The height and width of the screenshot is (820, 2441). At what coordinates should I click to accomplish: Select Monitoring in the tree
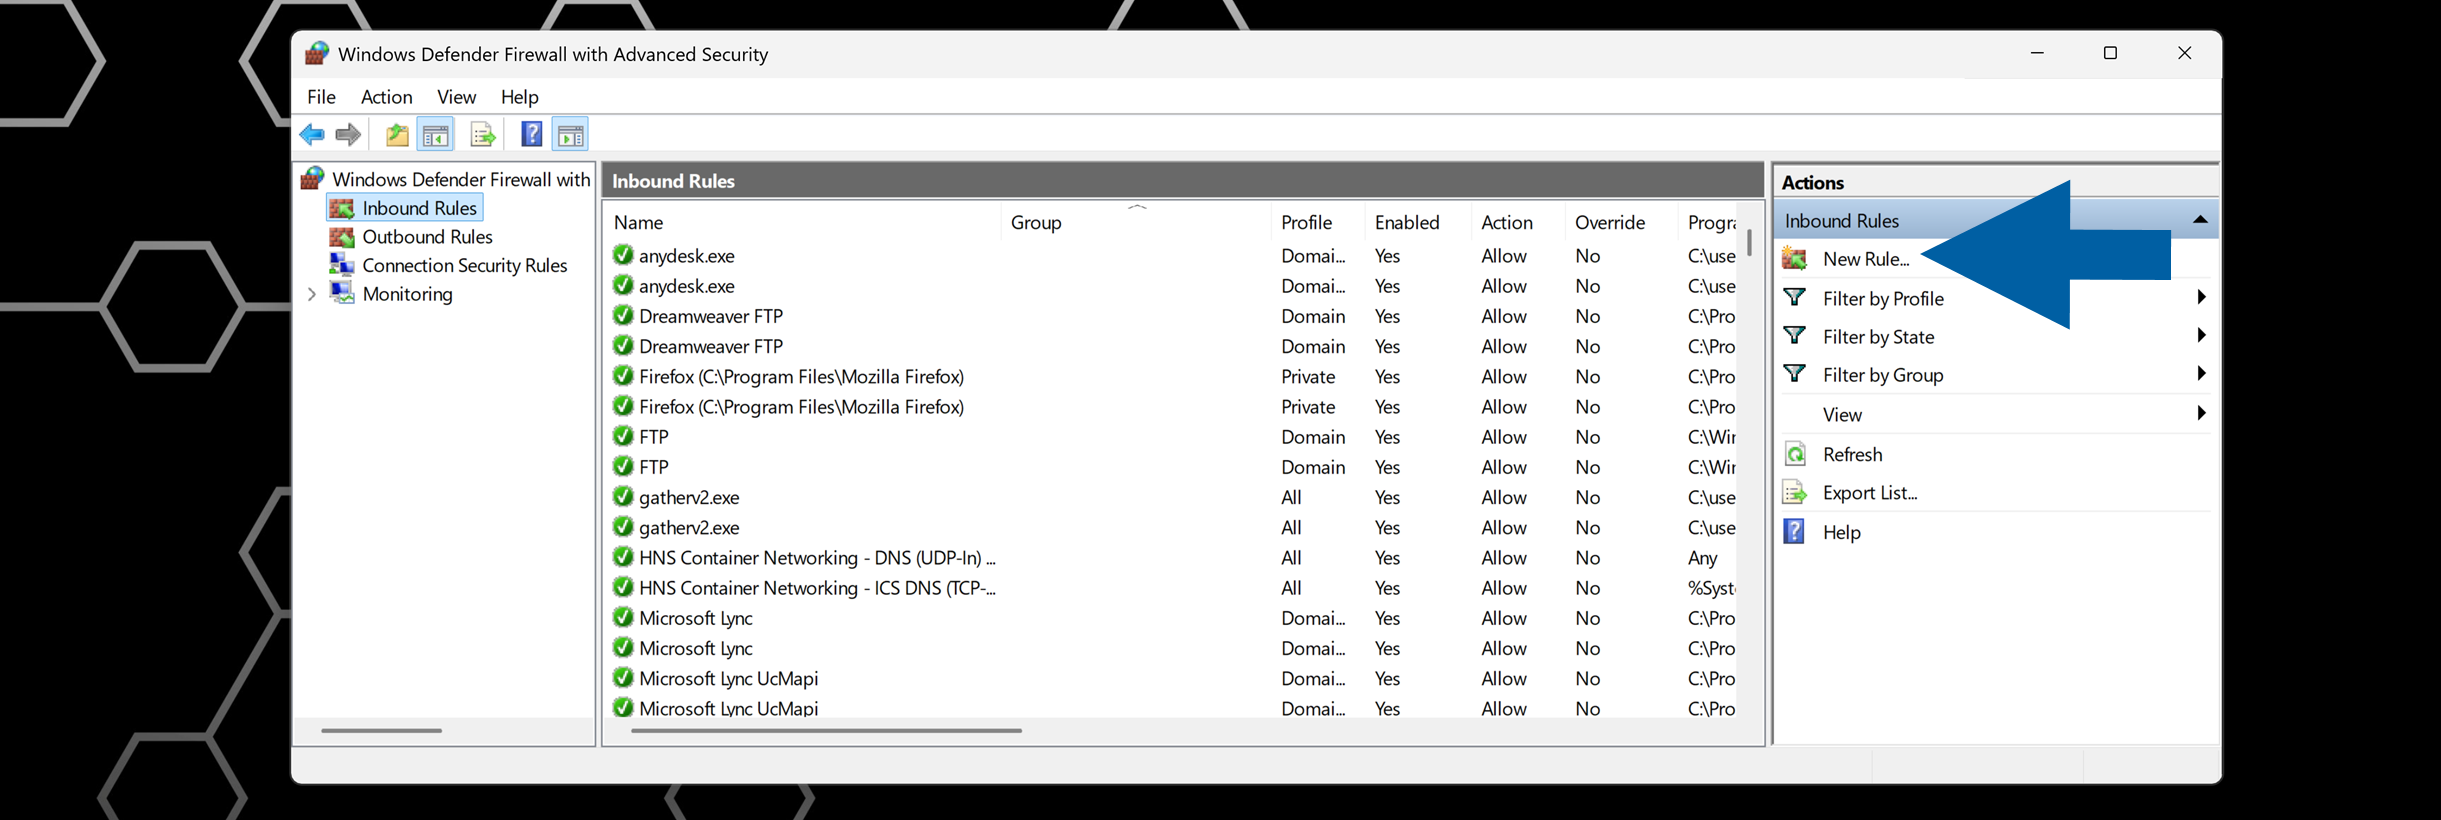[x=407, y=294]
